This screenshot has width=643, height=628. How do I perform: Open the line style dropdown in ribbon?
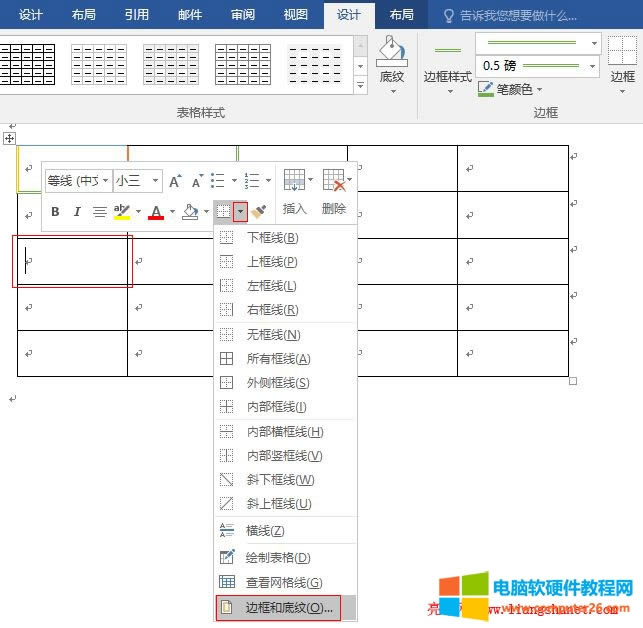[x=594, y=43]
